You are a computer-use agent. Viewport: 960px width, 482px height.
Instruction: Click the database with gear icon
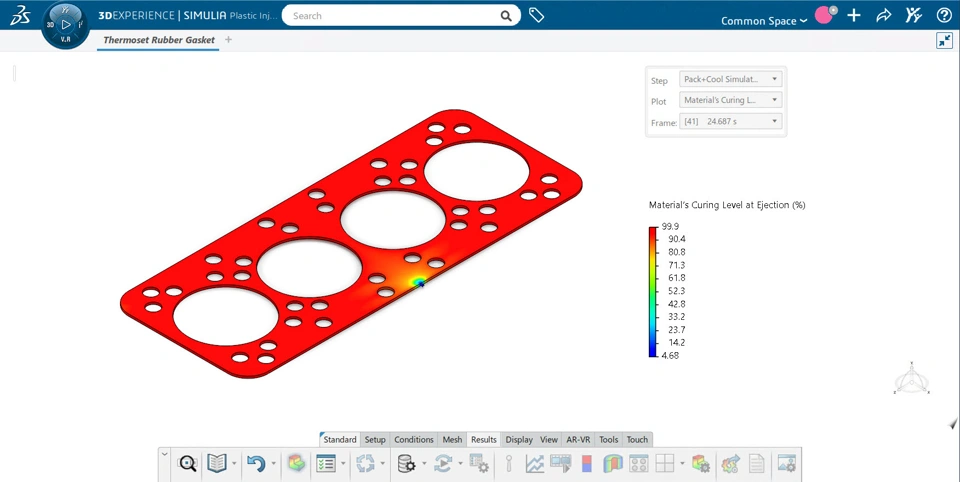click(x=406, y=464)
